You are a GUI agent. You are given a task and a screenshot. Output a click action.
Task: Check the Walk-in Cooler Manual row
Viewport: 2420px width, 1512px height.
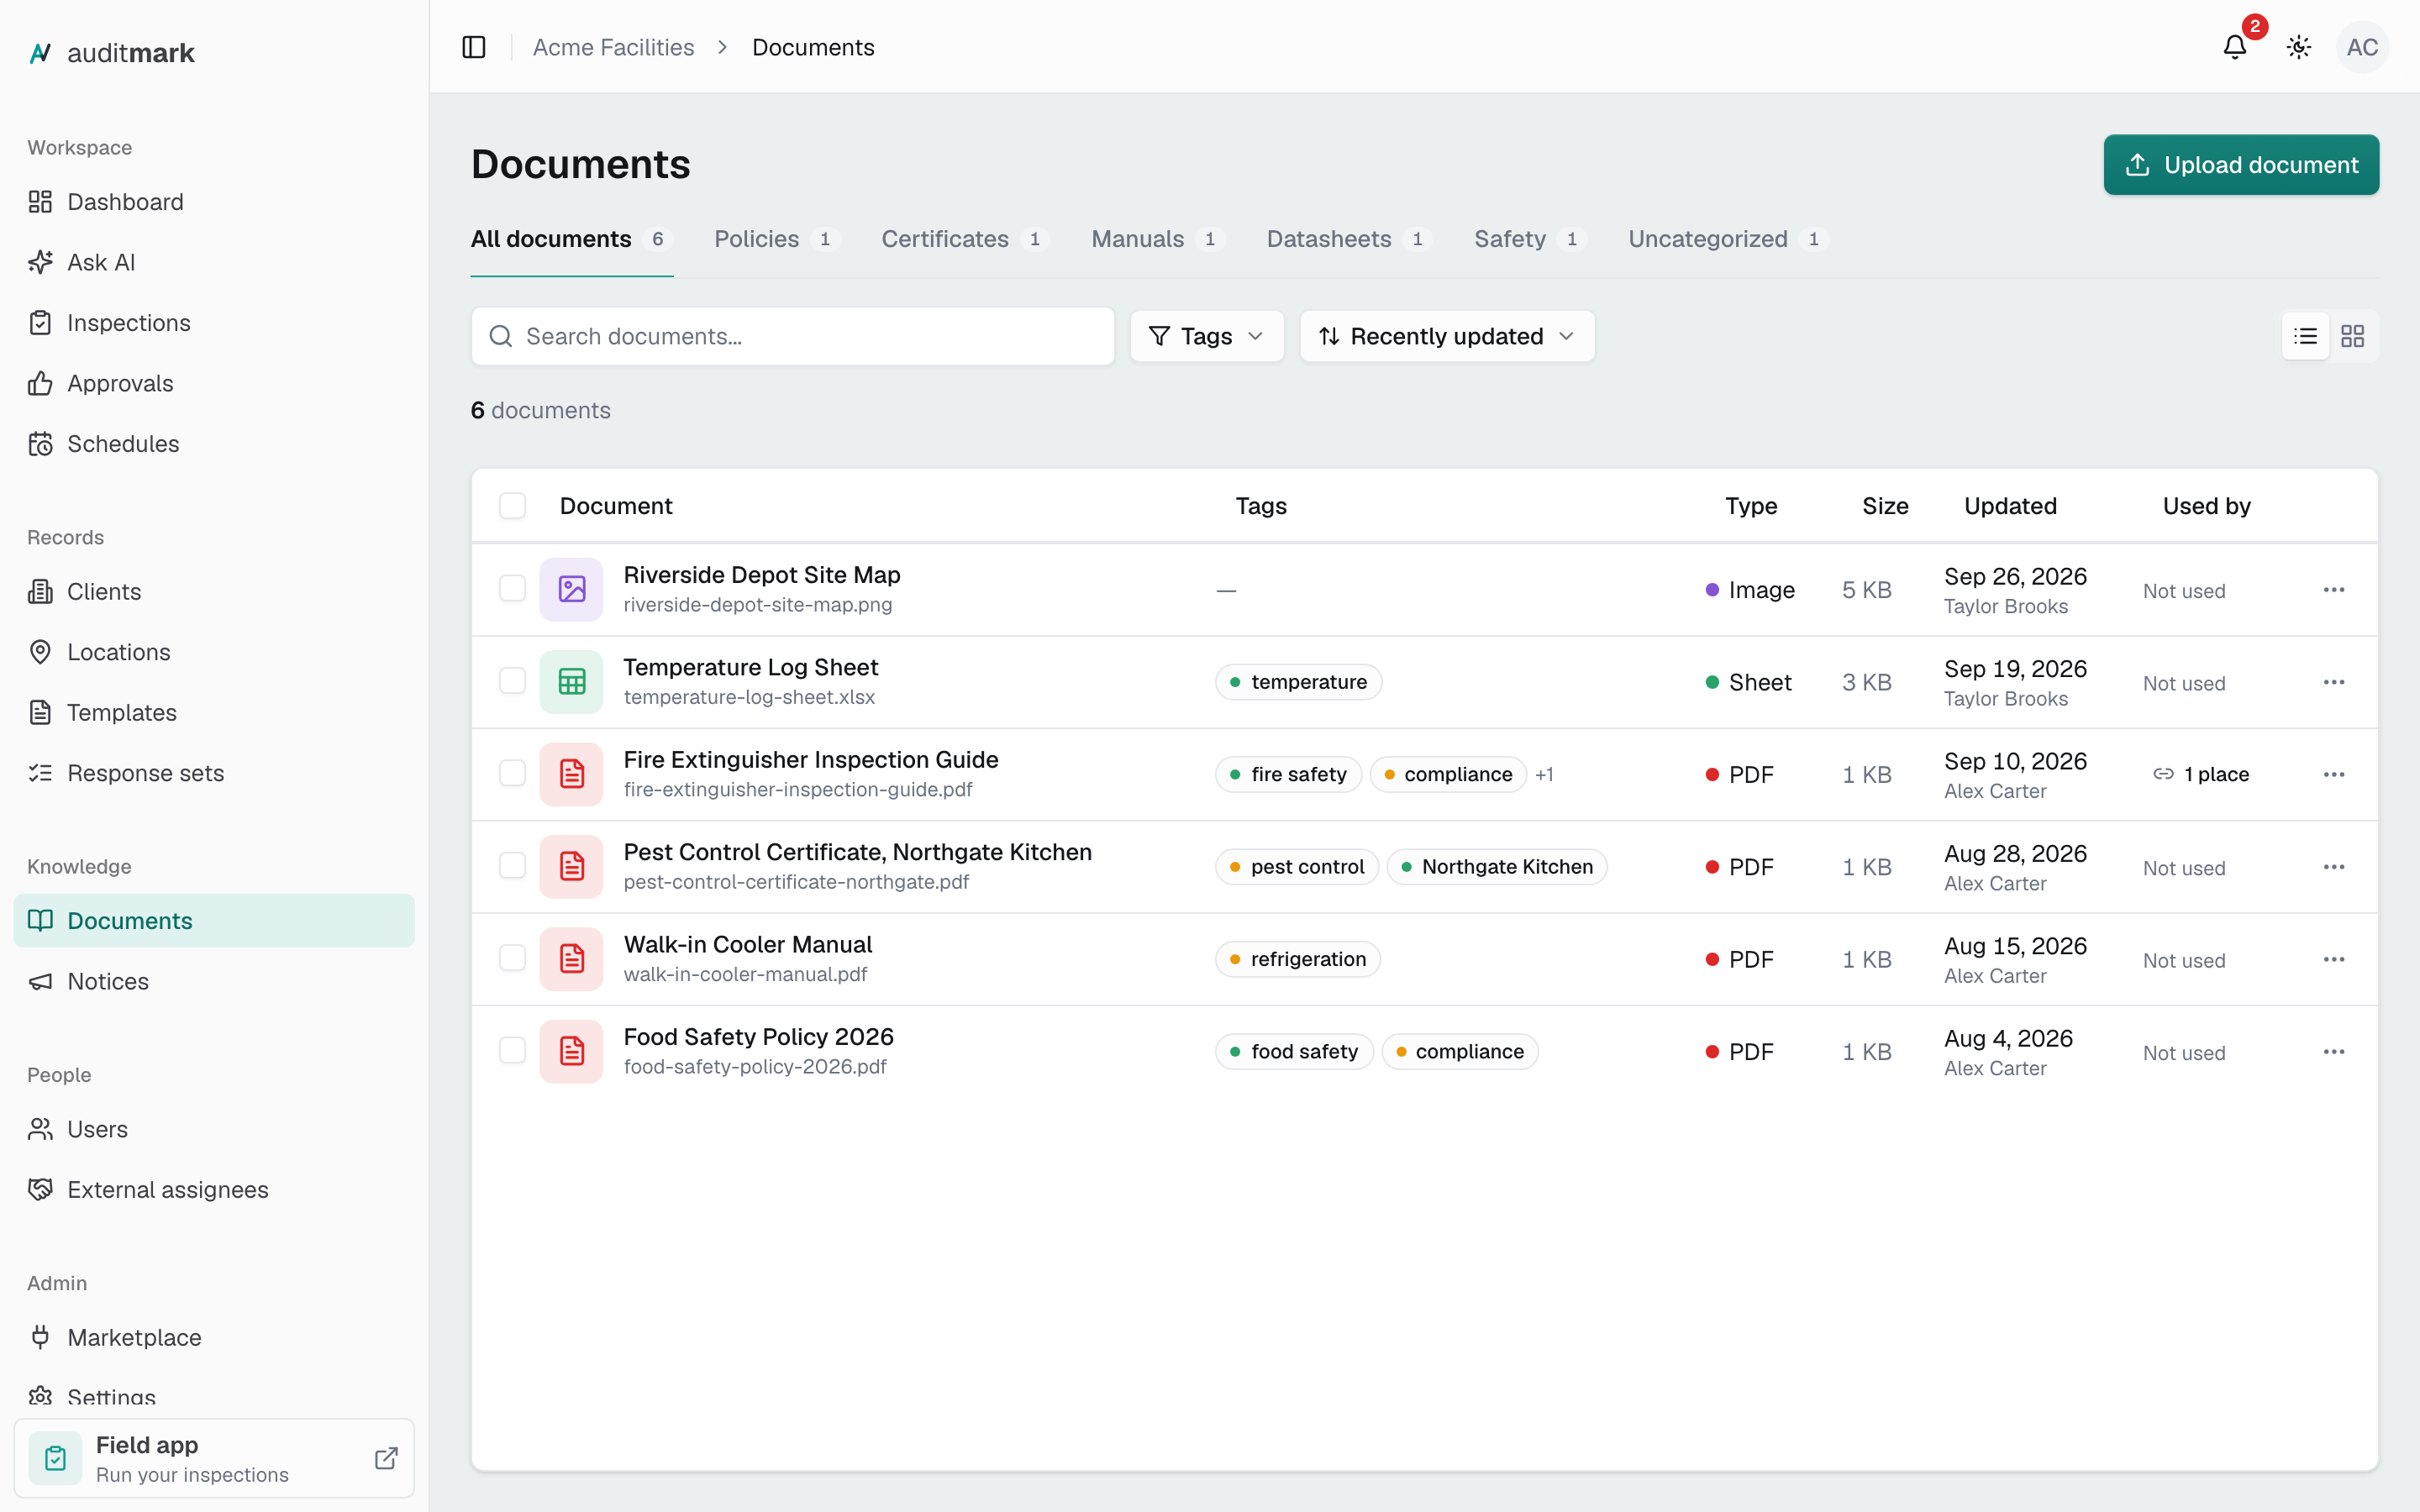[512, 958]
